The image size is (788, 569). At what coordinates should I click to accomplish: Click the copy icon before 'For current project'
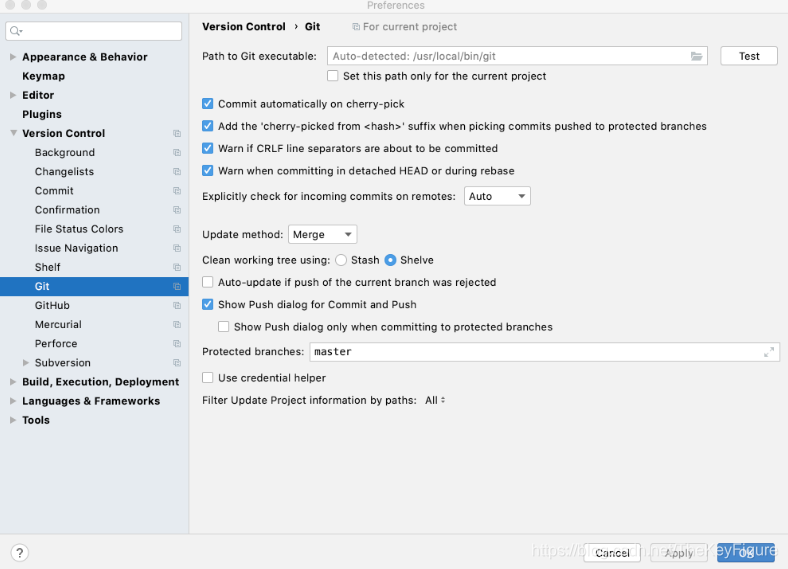pyautogui.click(x=356, y=27)
